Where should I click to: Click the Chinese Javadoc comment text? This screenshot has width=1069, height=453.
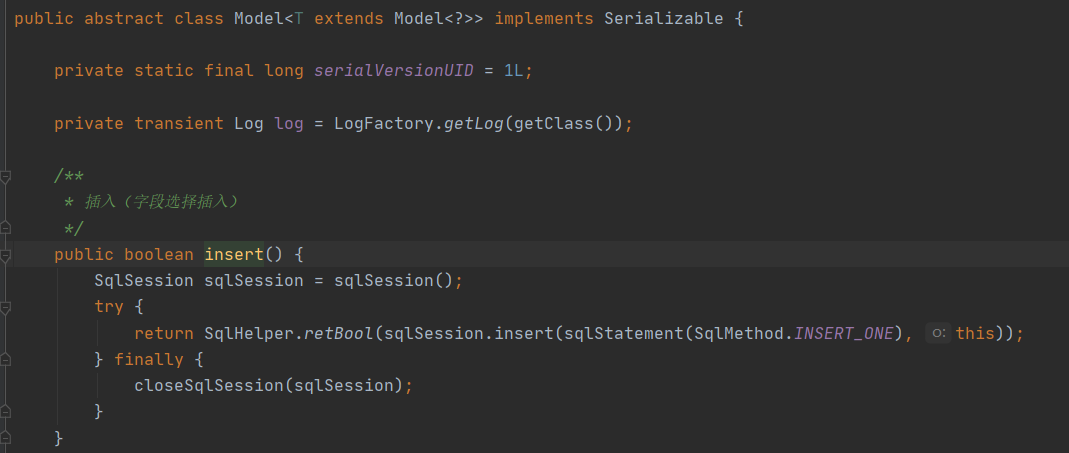(160, 202)
